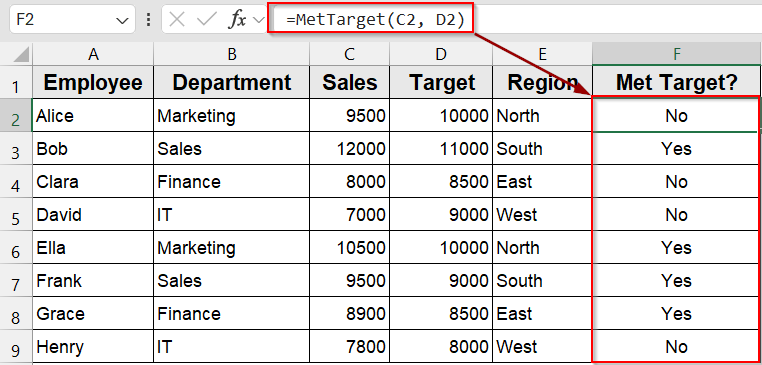Click David's sales value 7000
Image resolution: width=762 pixels, height=365 pixels.
[x=349, y=215]
